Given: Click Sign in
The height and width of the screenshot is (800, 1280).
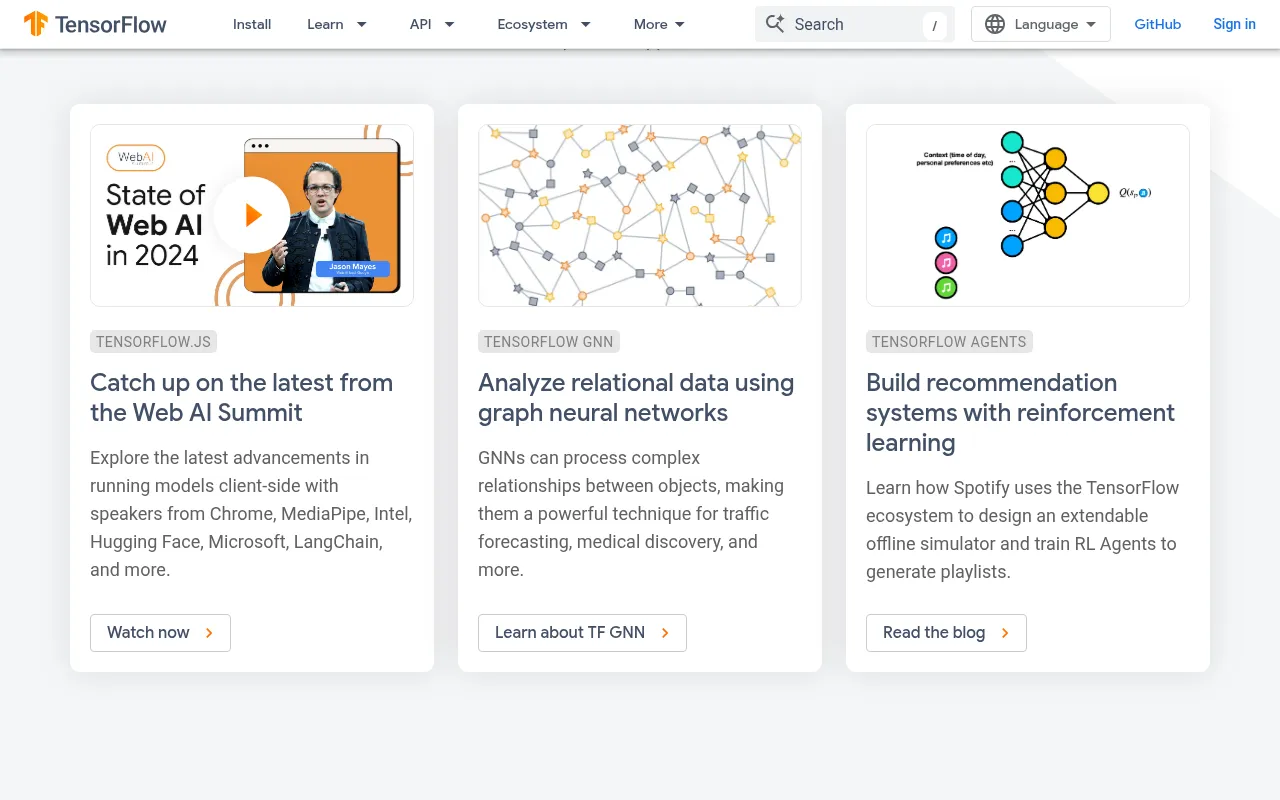Looking at the screenshot, I should coord(1234,24).
